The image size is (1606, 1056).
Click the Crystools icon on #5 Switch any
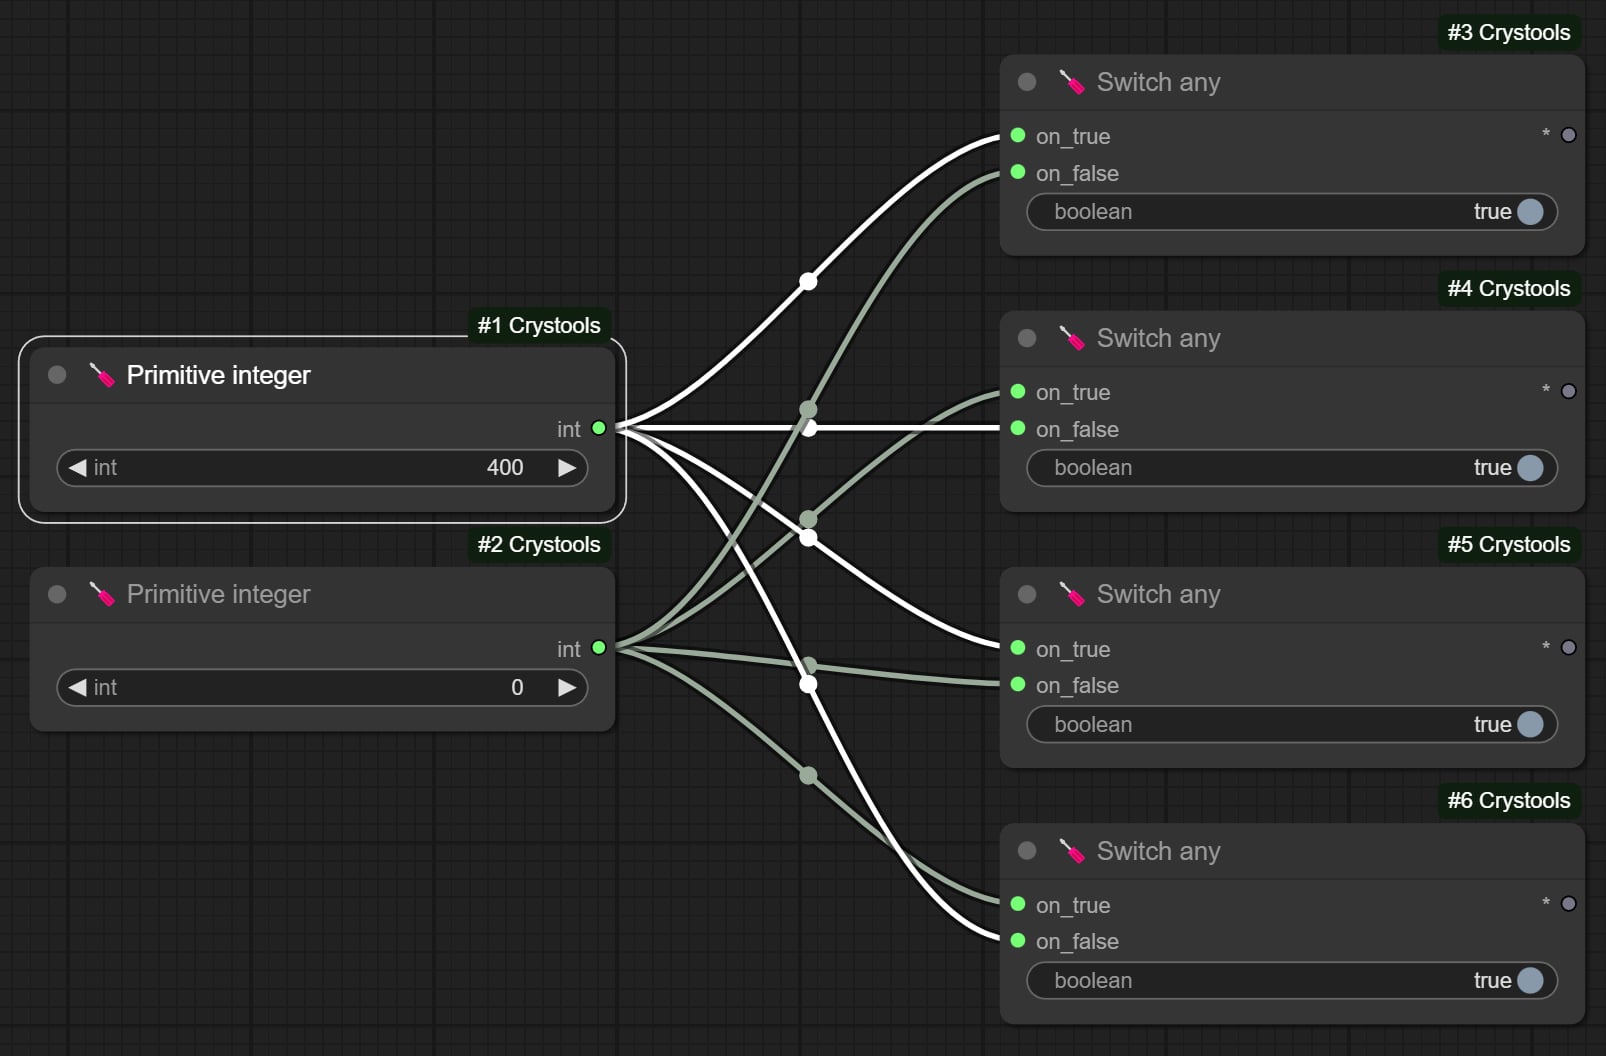point(1072,594)
